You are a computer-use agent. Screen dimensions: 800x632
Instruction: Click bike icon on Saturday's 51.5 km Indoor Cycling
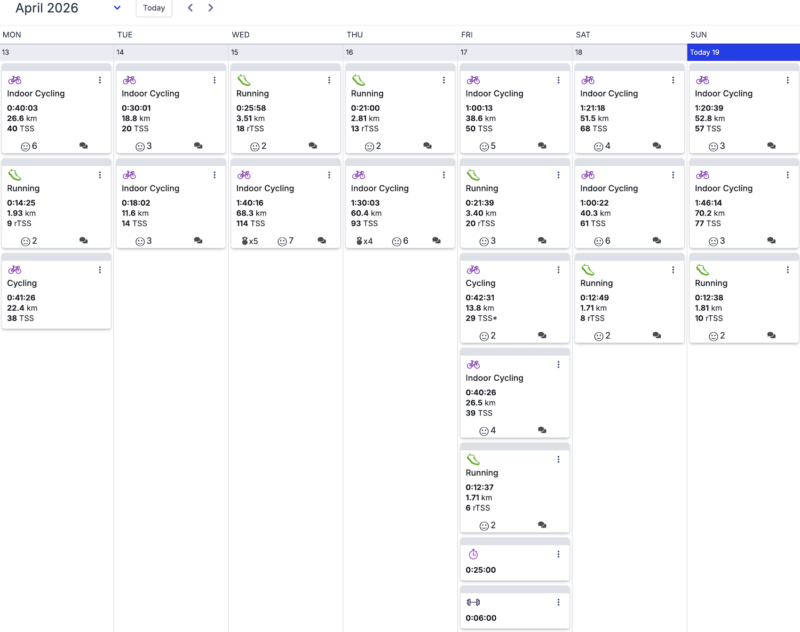588,80
